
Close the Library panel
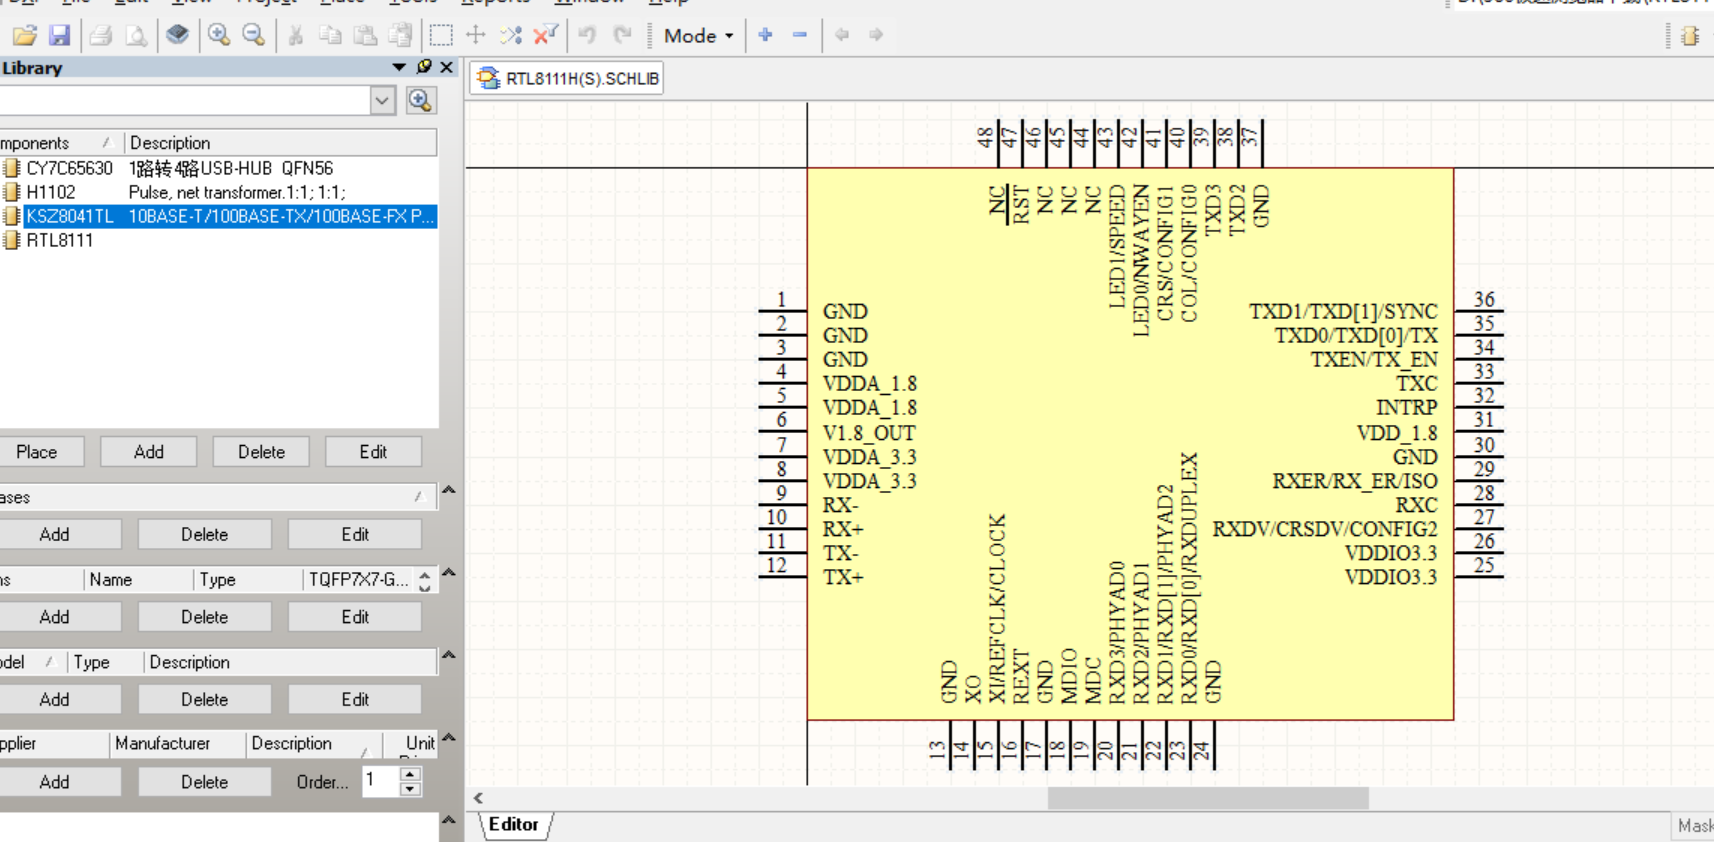[447, 67]
